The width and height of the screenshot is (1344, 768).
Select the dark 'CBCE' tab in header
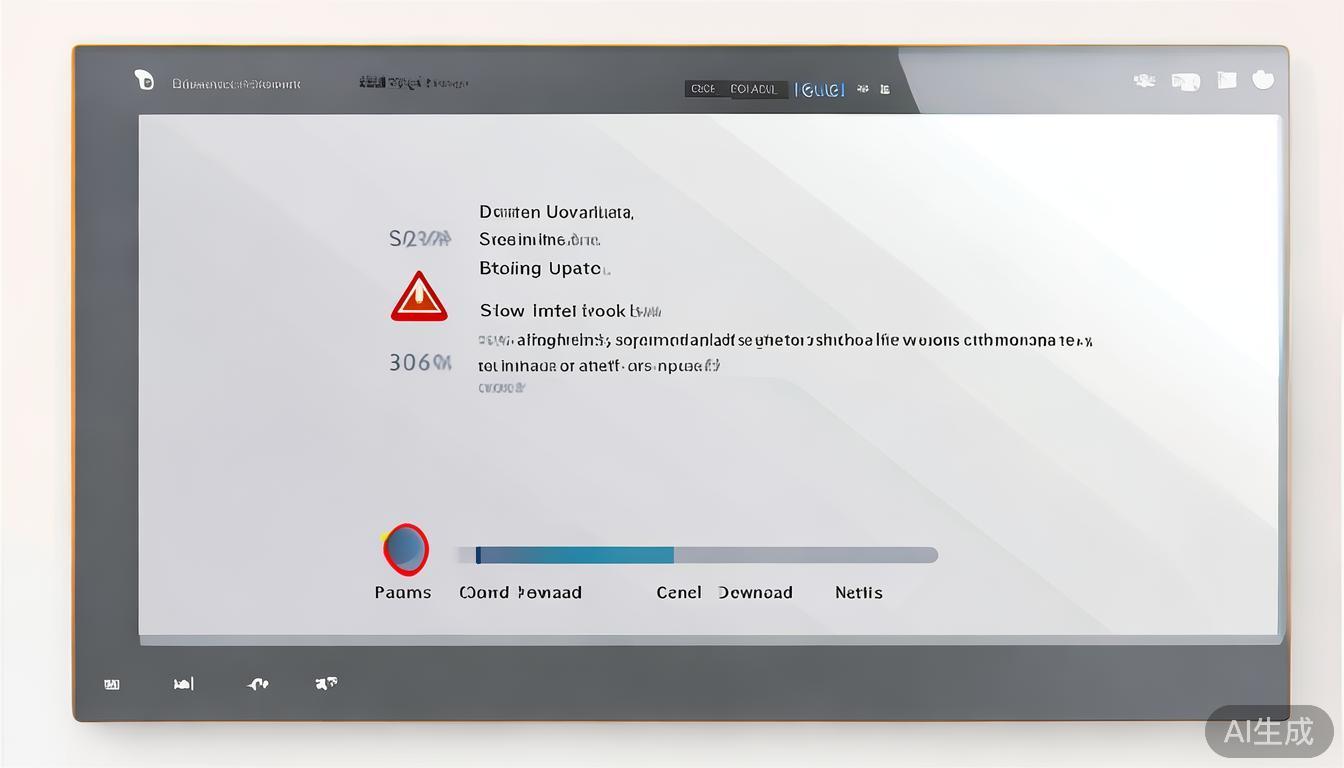pos(703,89)
